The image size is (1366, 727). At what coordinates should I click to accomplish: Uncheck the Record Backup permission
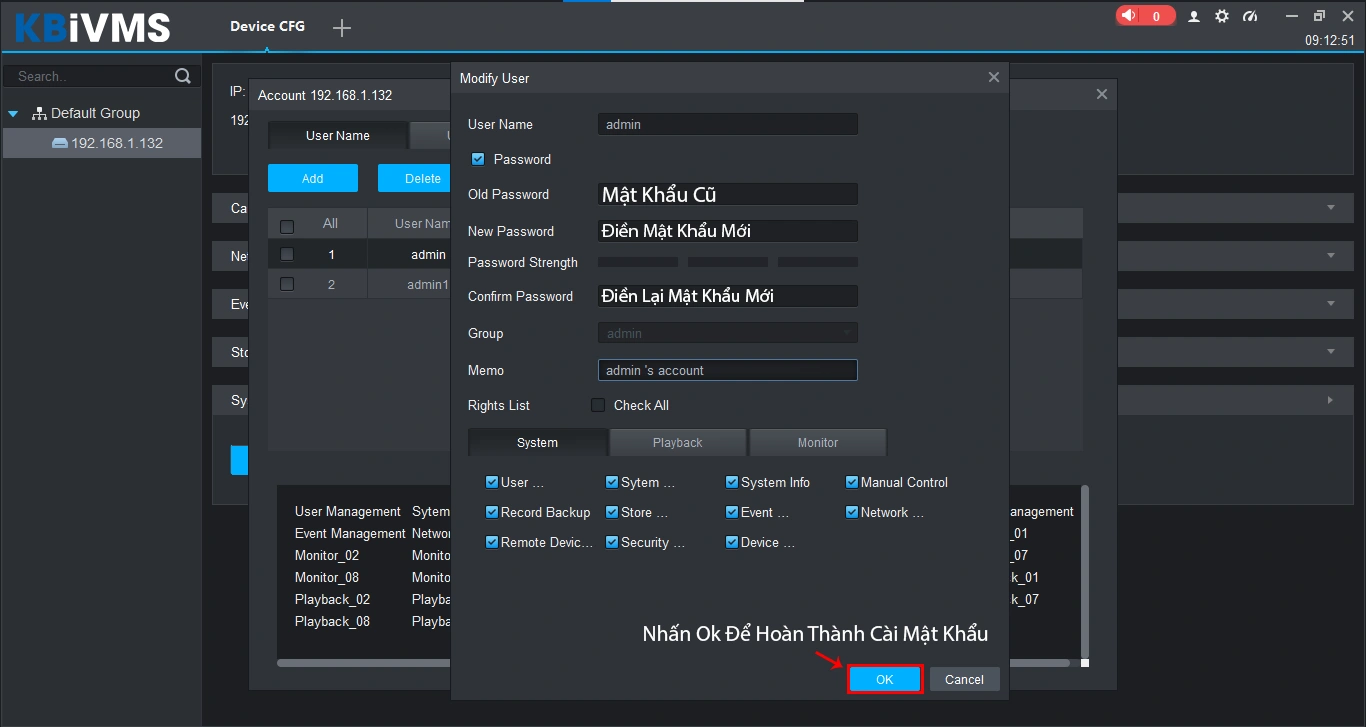point(492,512)
